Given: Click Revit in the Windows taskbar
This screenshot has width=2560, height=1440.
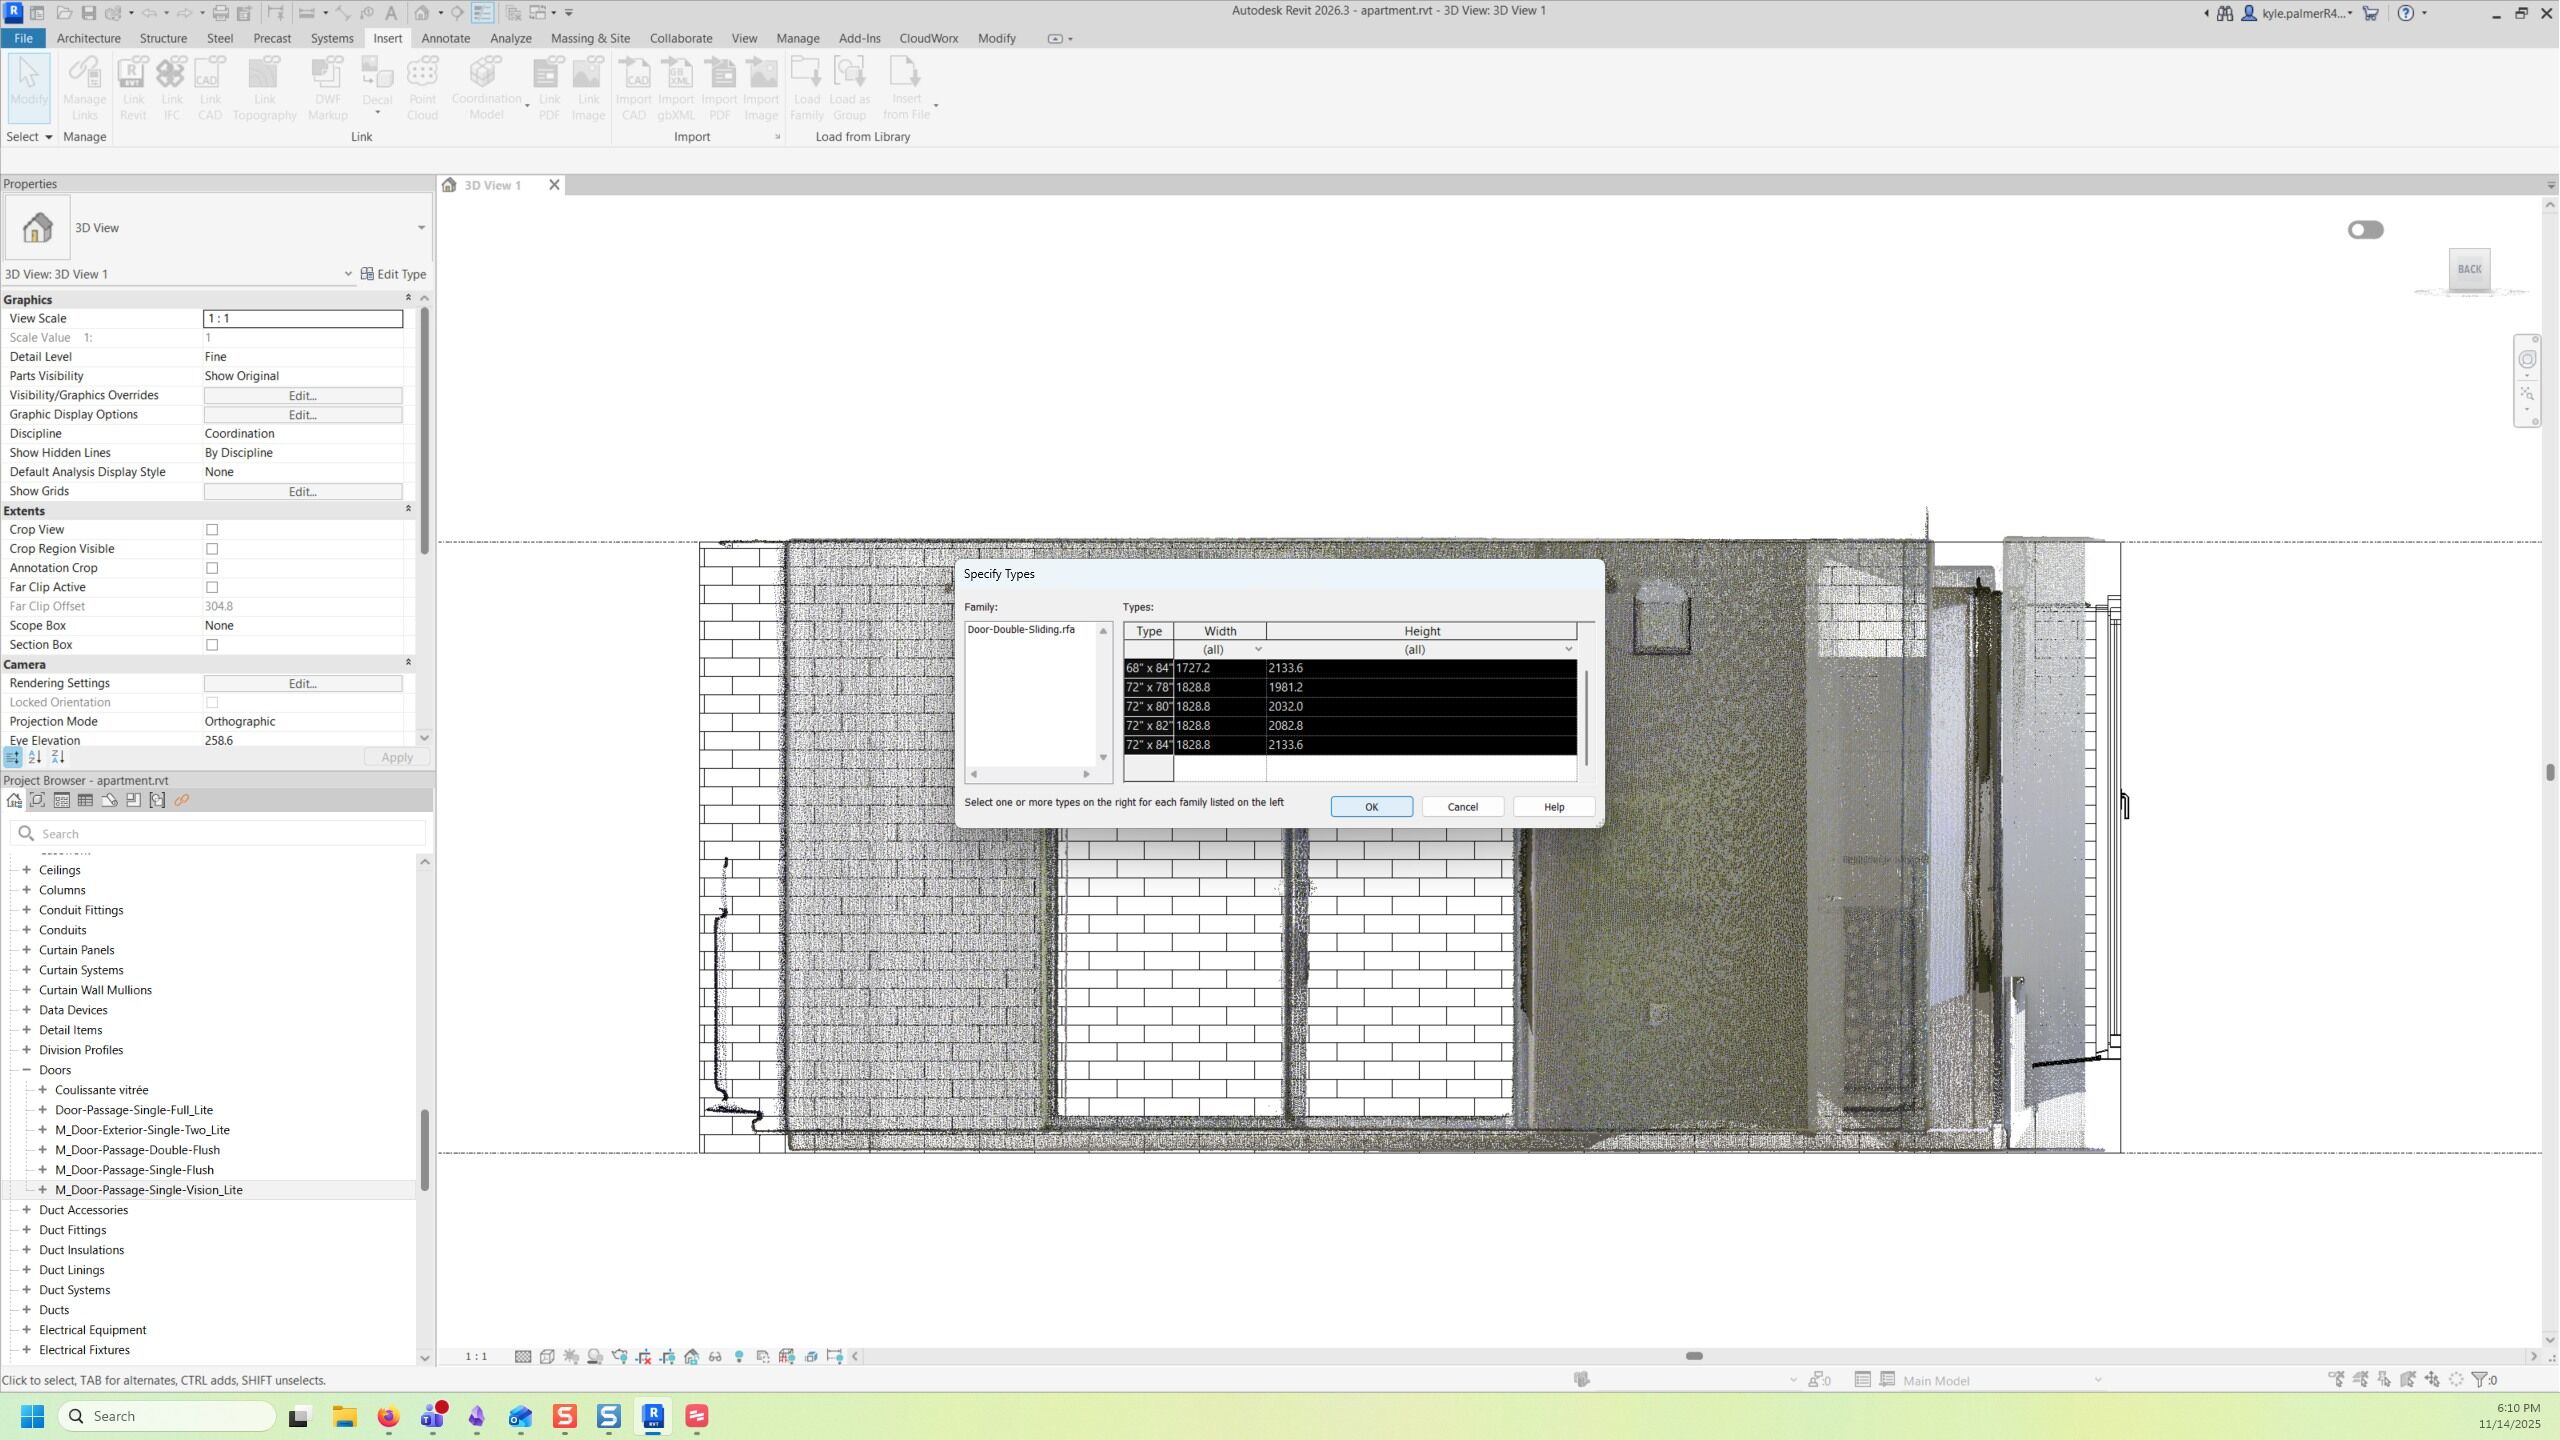Looking at the screenshot, I should [653, 1416].
